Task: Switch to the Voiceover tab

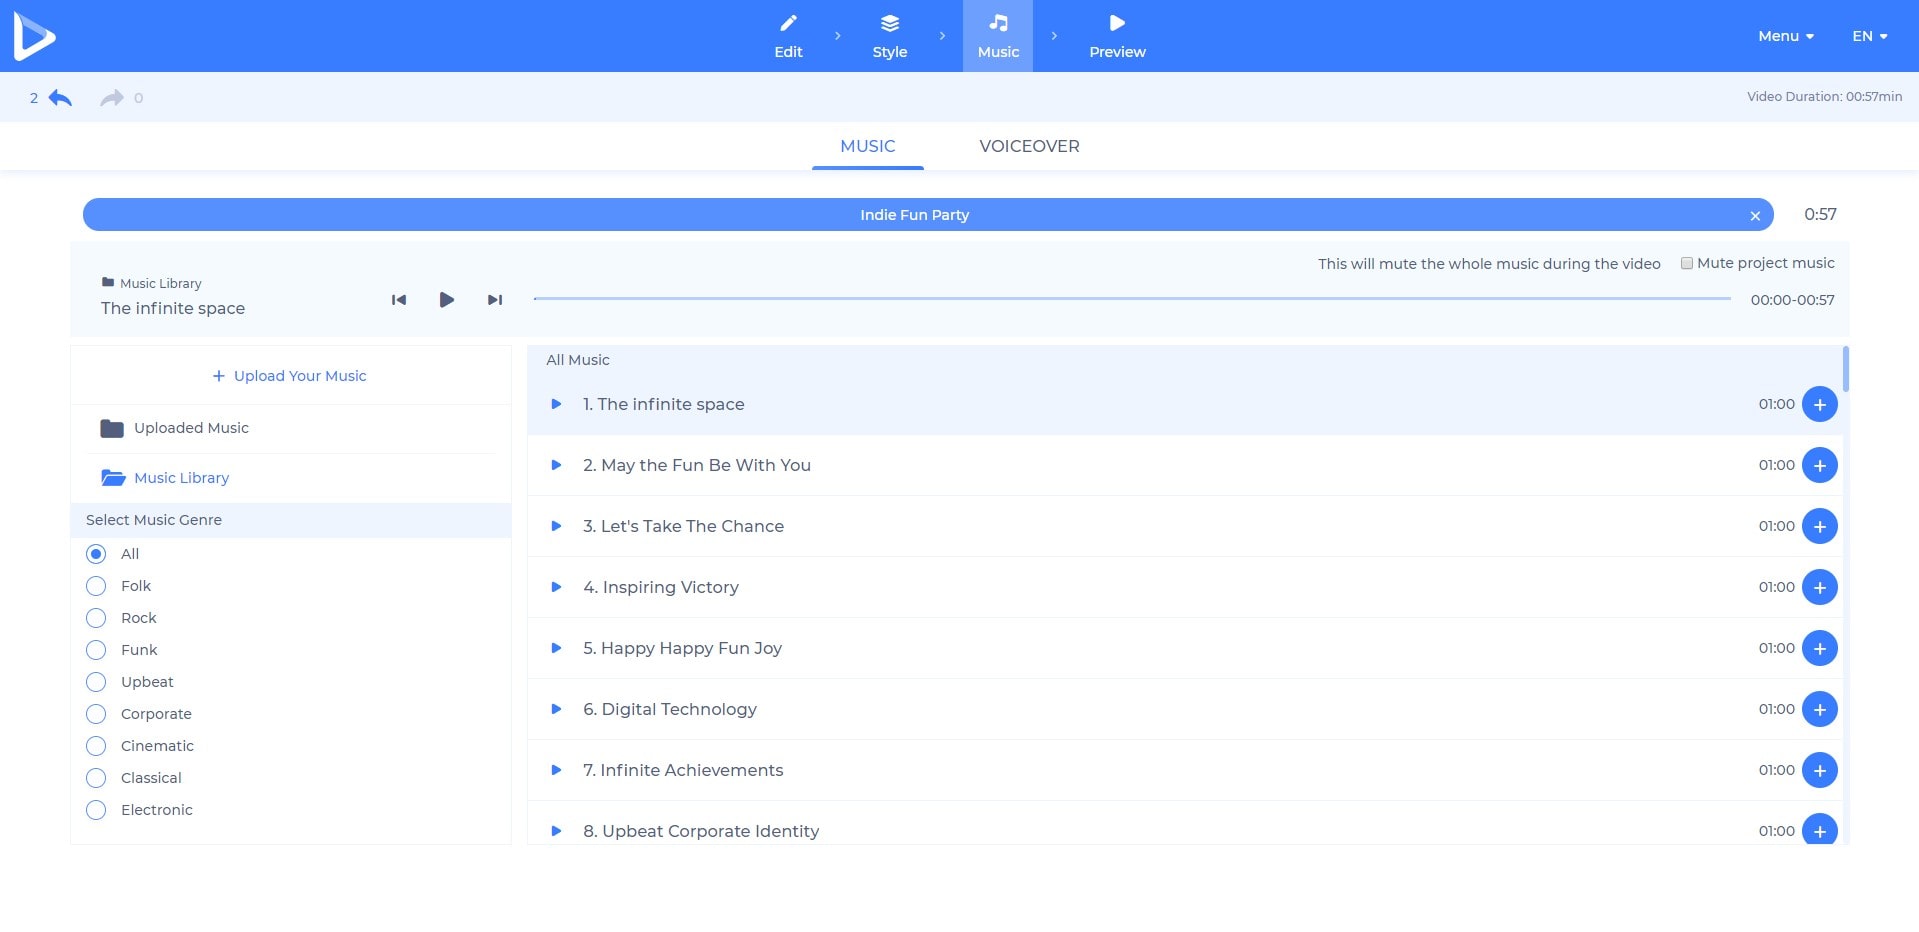Action: click(1029, 146)
